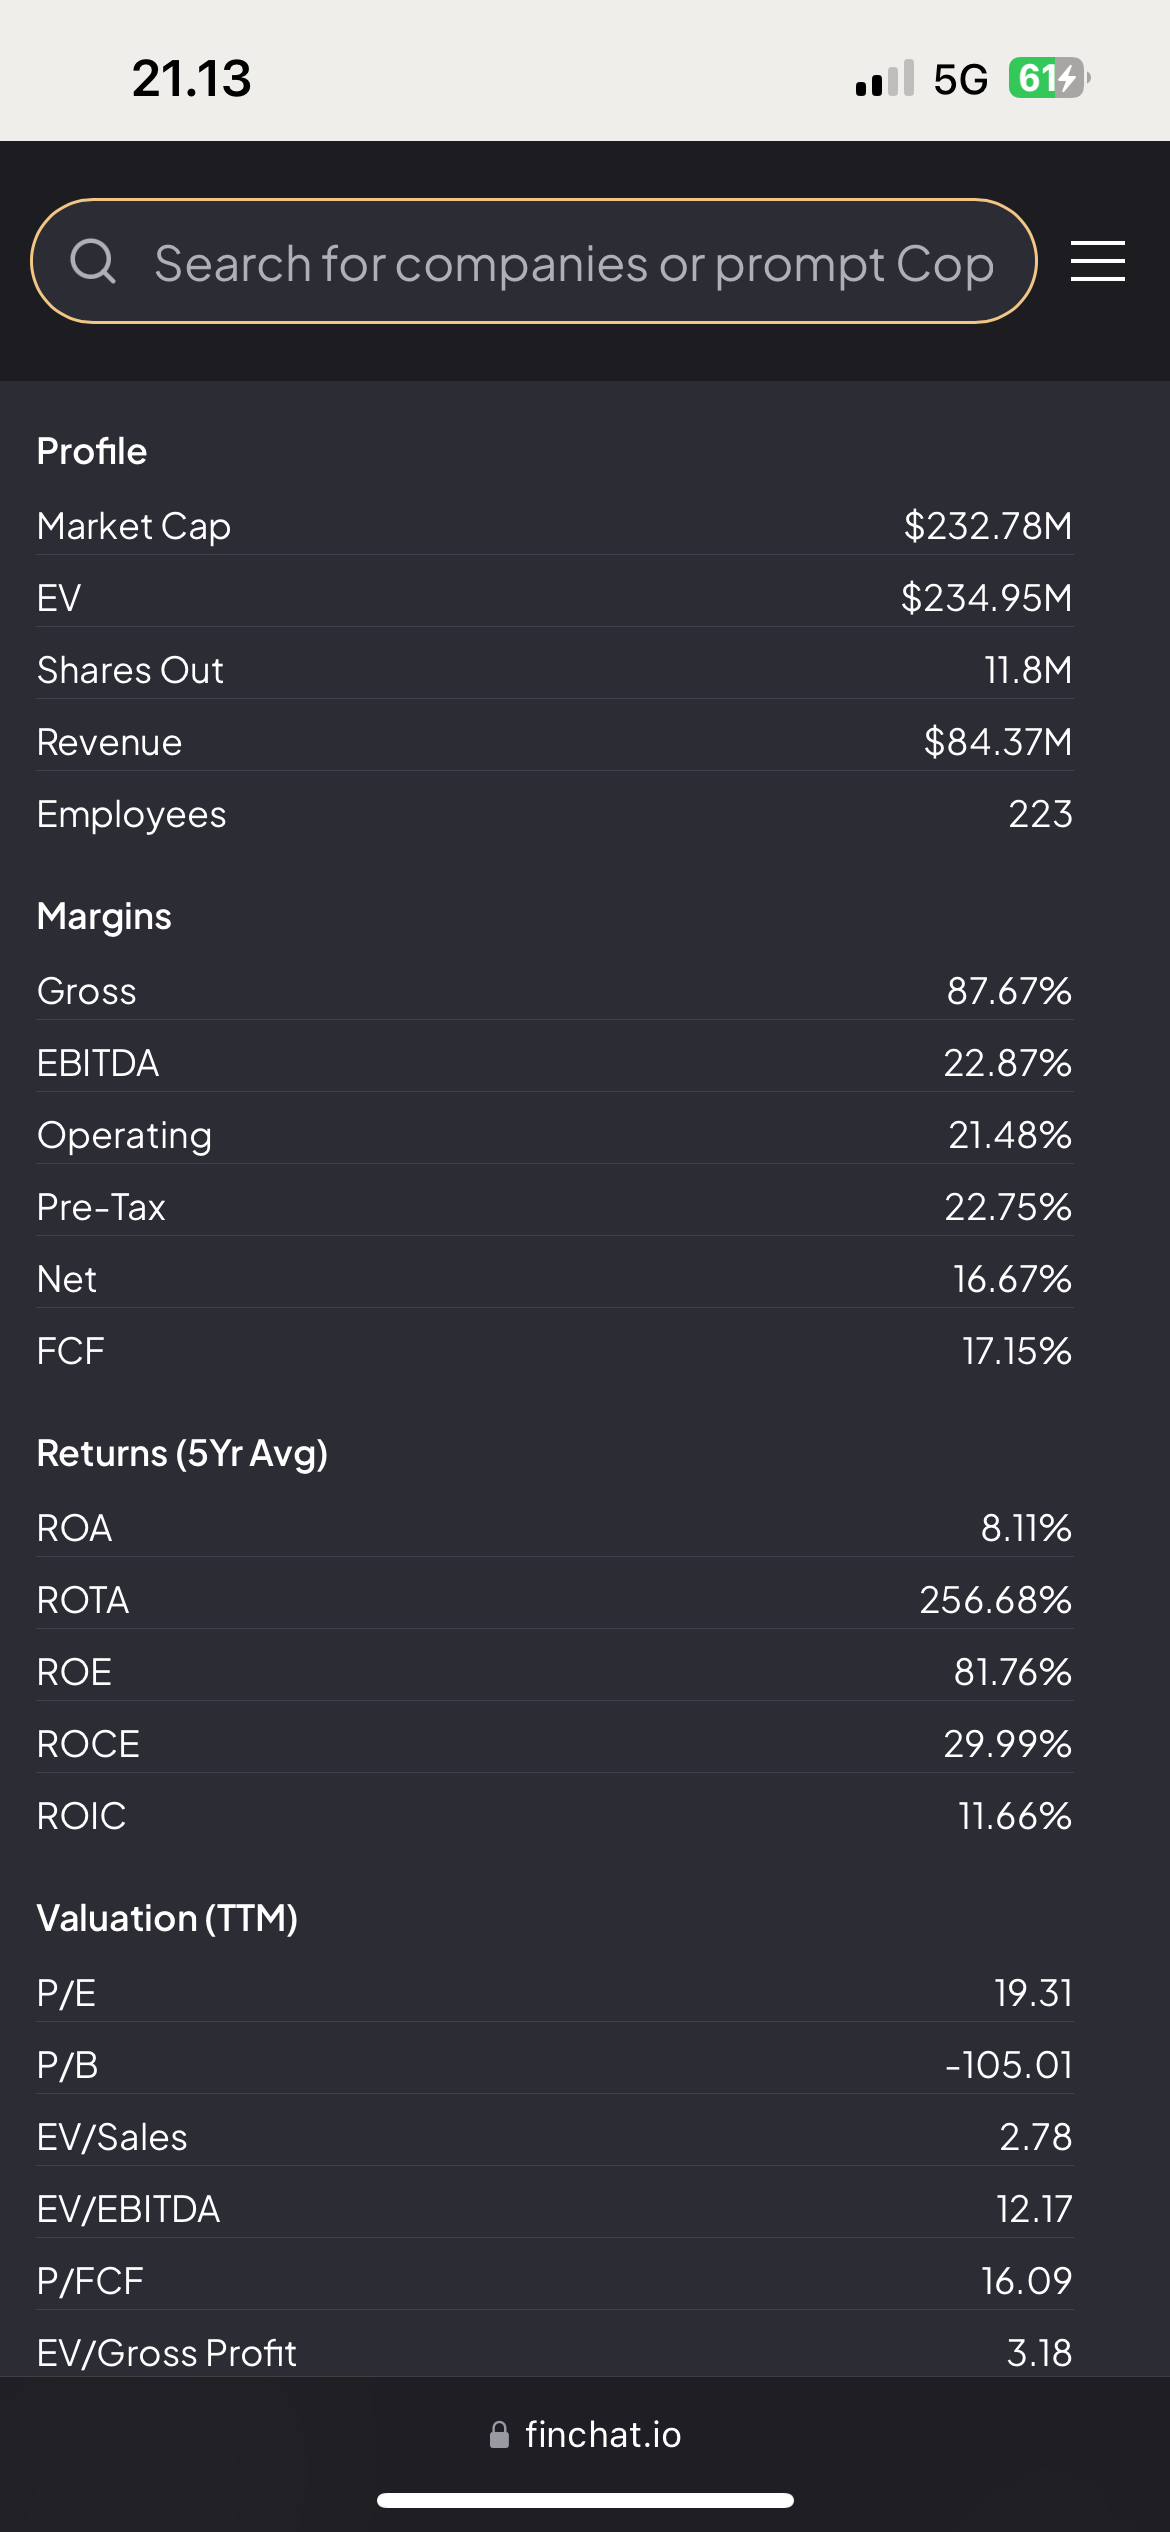Tap the Revenue figure $84.37M
The height and width of the screenshot is (2532, 1170).
tap(997, 742)
